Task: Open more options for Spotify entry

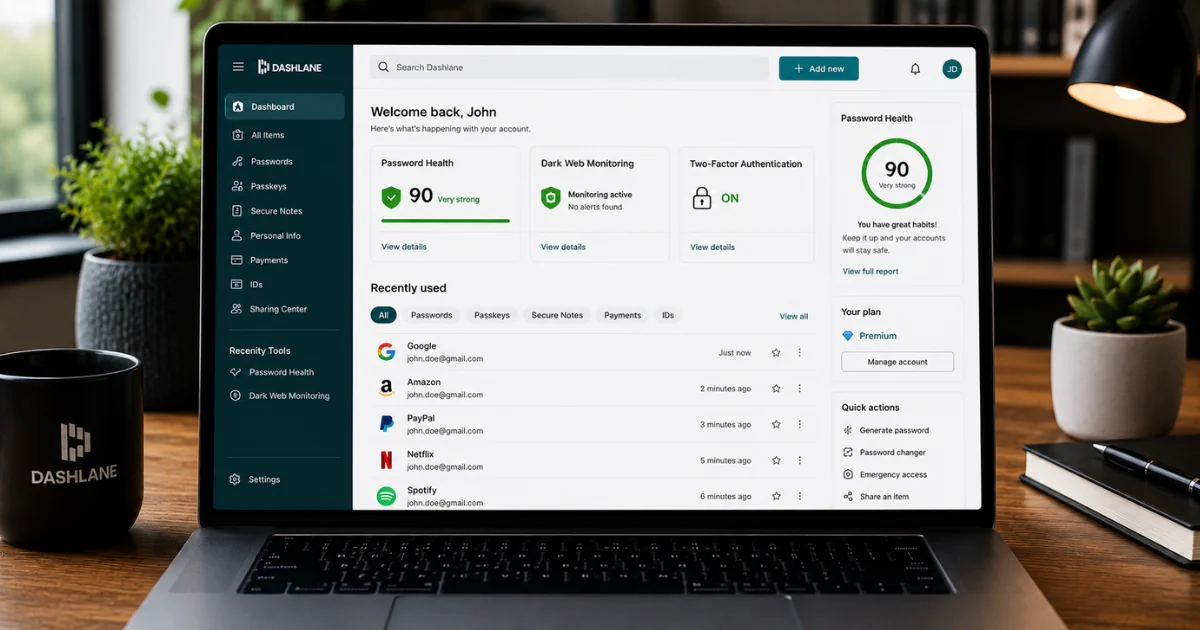Action: 800,497
